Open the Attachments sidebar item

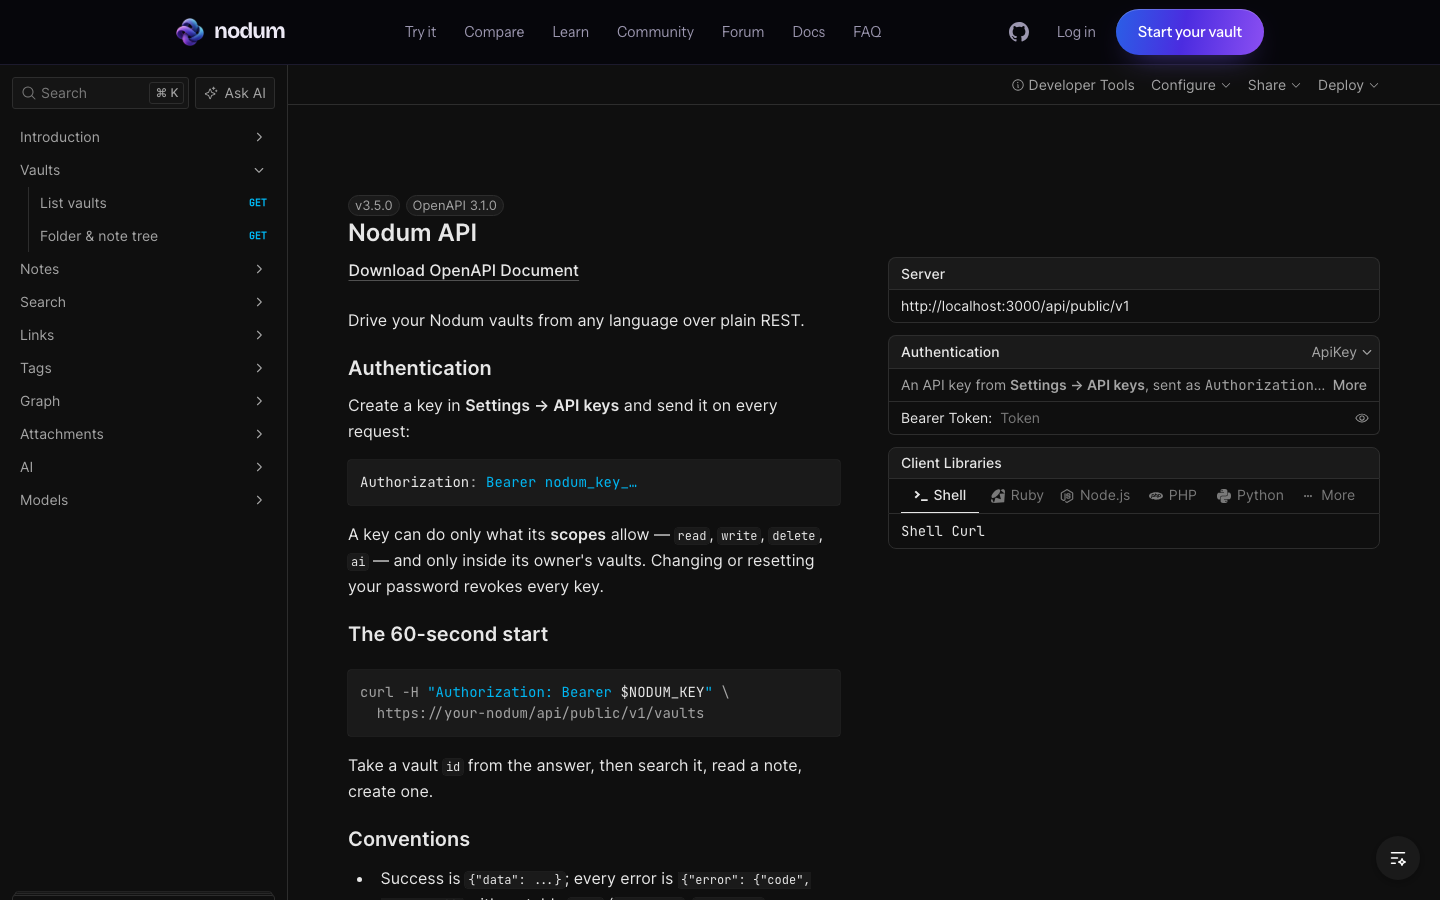[143, 434]
